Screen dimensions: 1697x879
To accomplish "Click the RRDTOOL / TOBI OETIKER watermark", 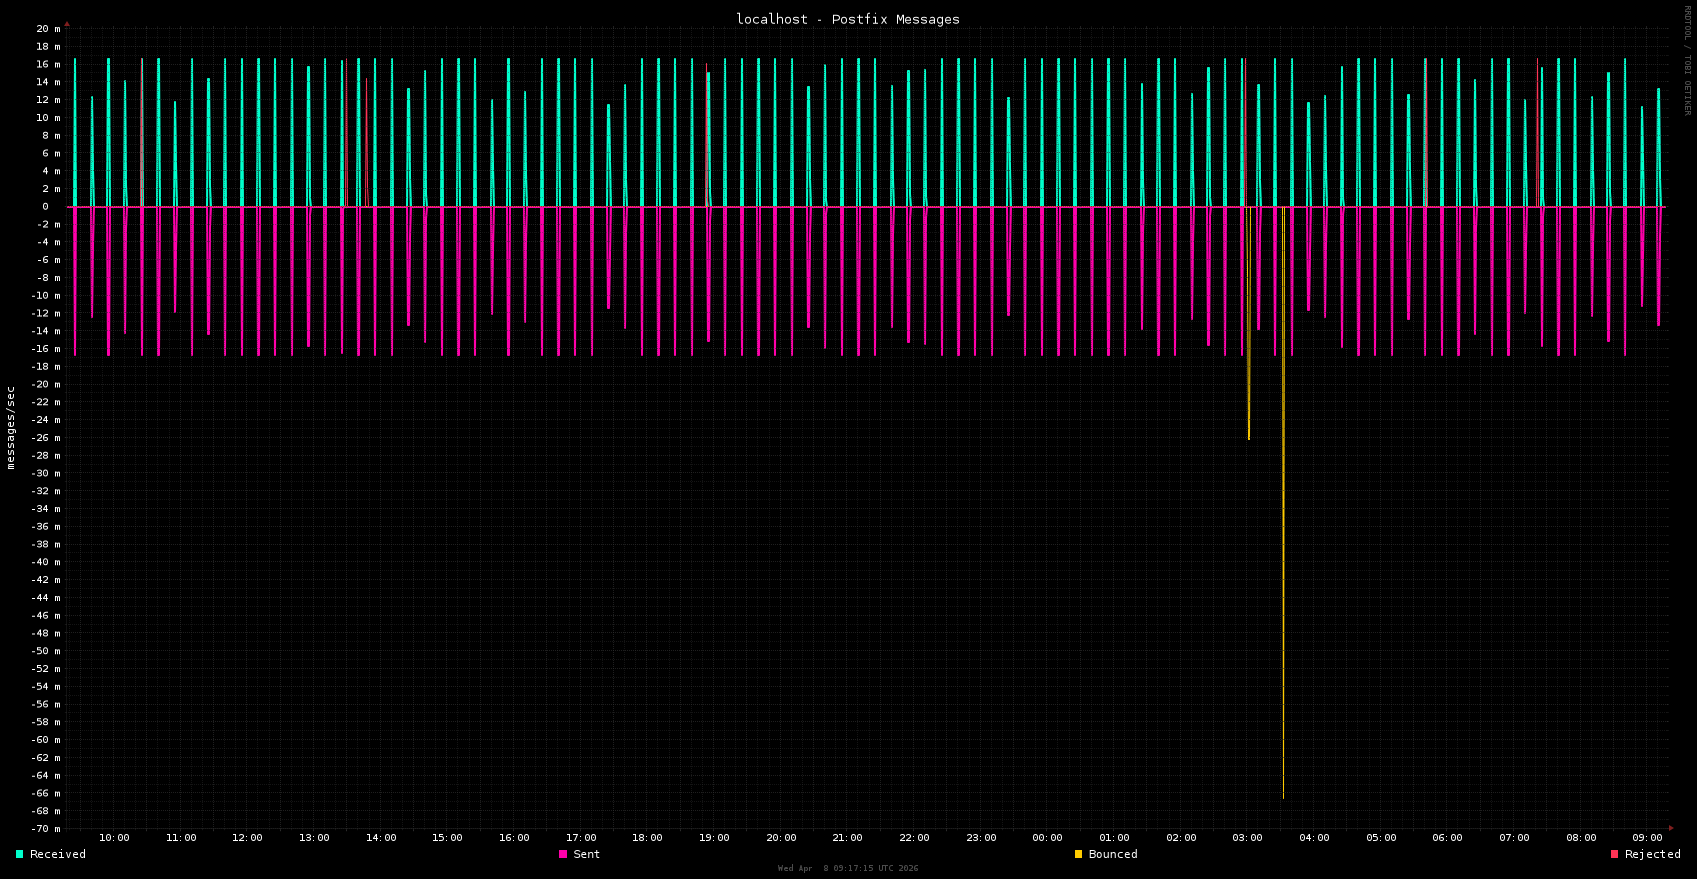I will tap(1686, 60).
